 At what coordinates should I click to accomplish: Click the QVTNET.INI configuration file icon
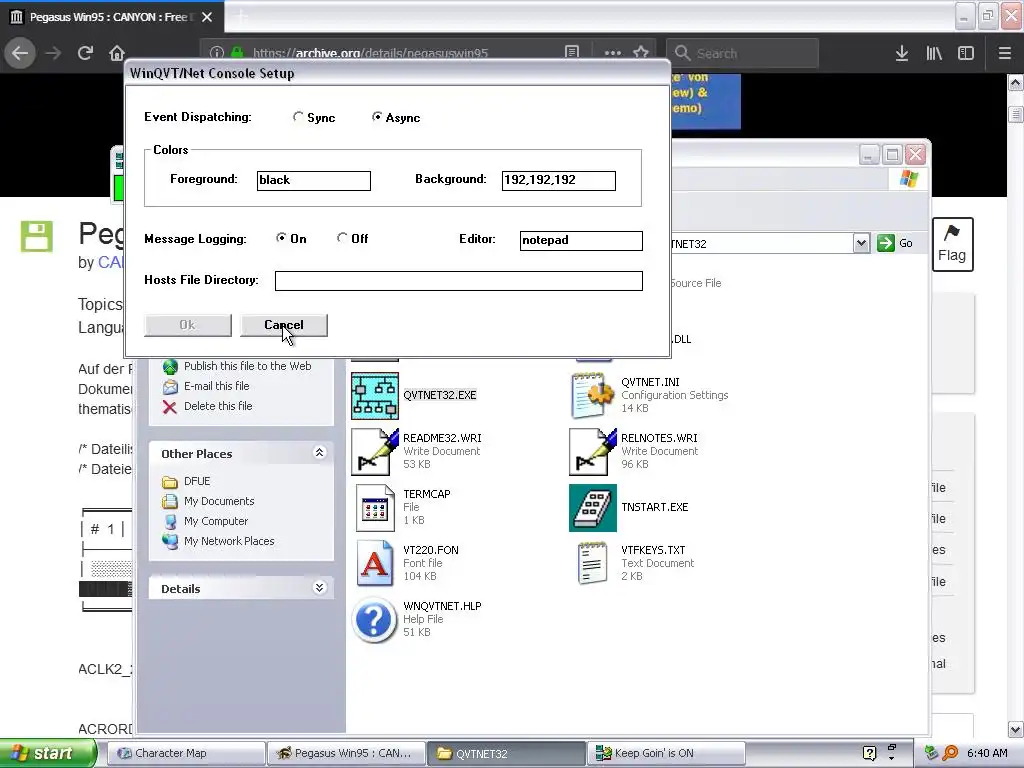coord(592,395)
